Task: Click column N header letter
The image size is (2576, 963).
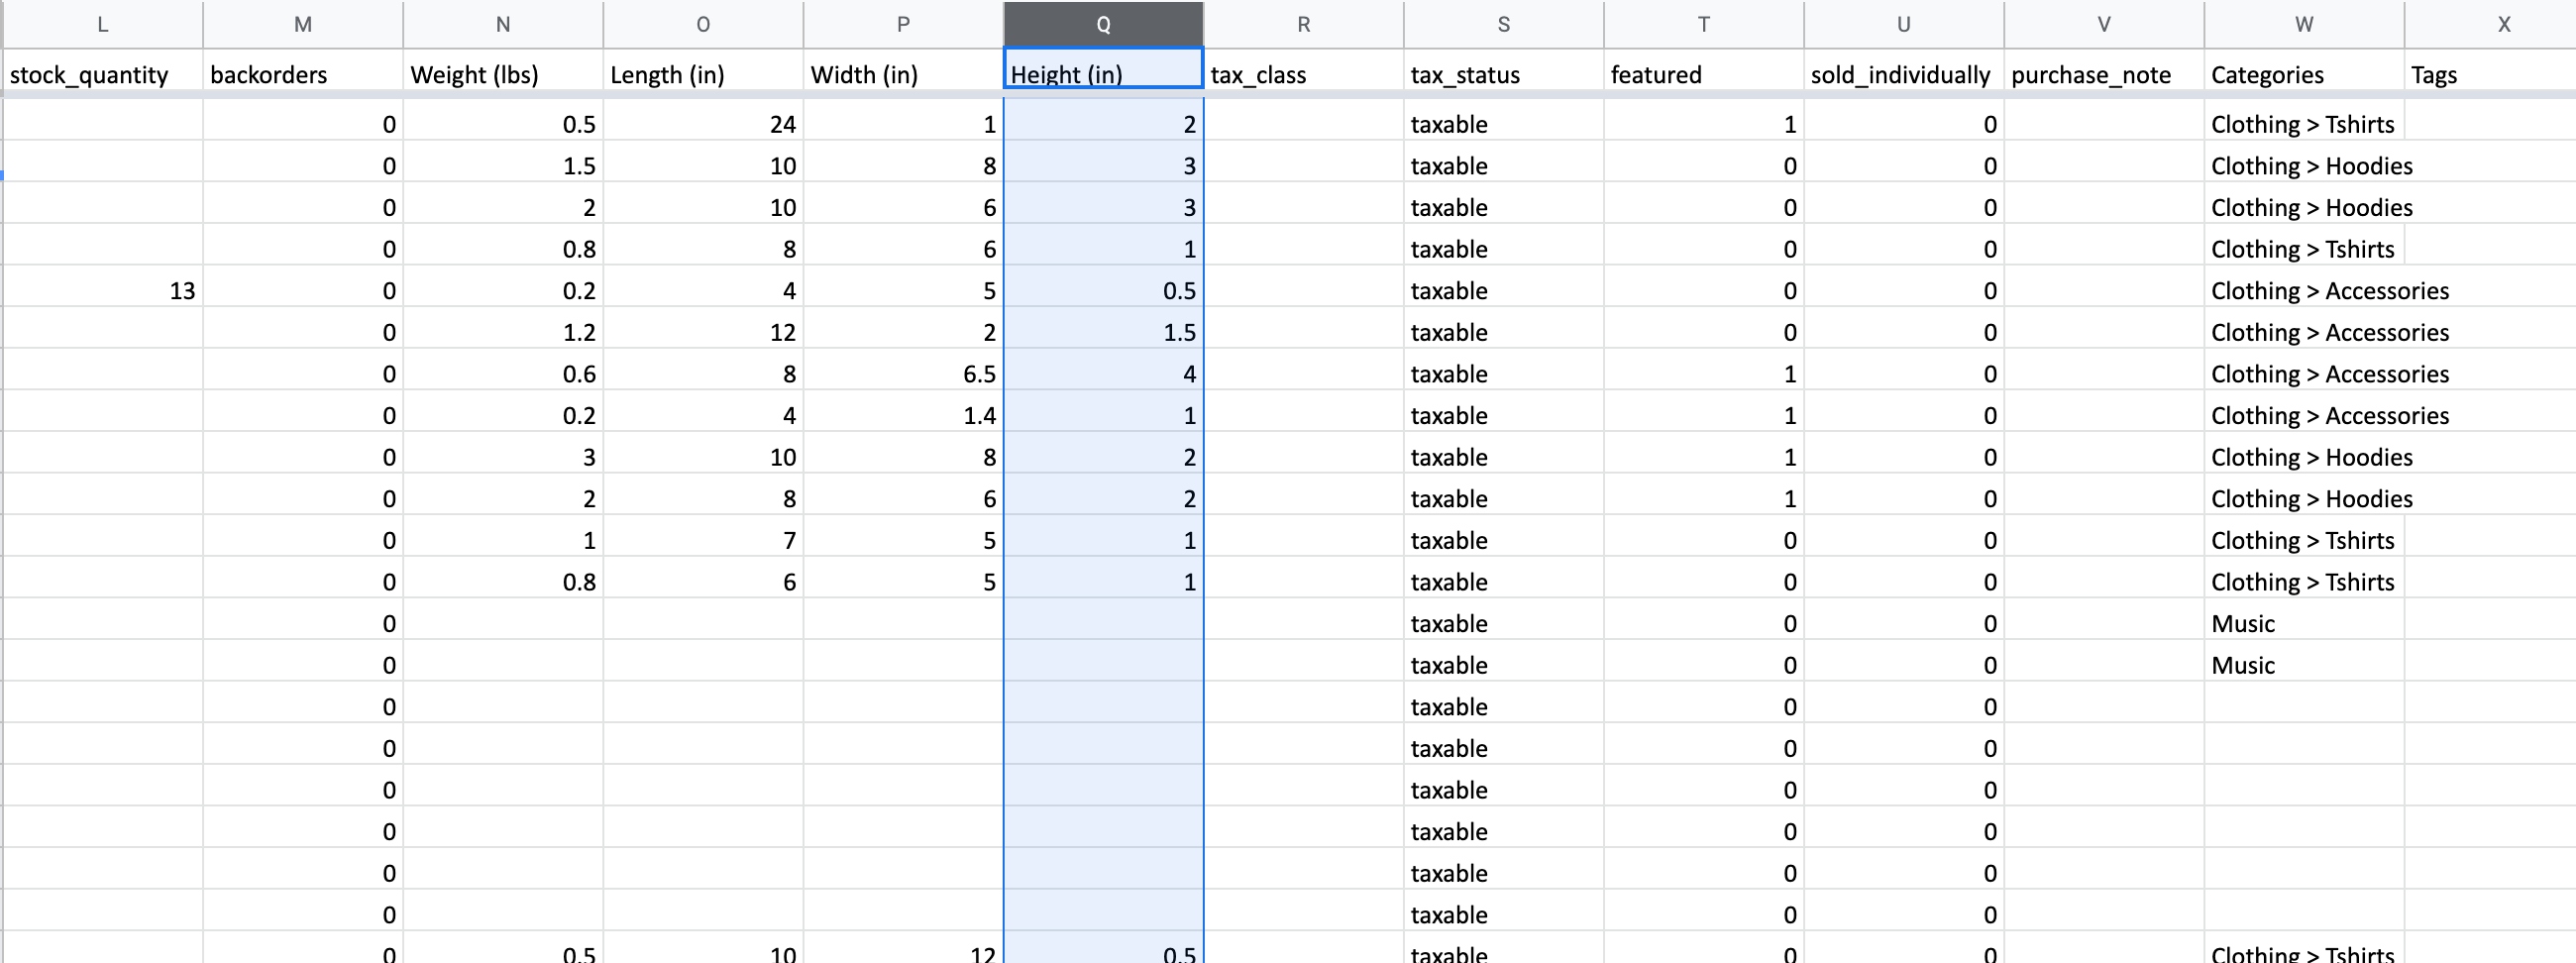Action: (503, 25)
